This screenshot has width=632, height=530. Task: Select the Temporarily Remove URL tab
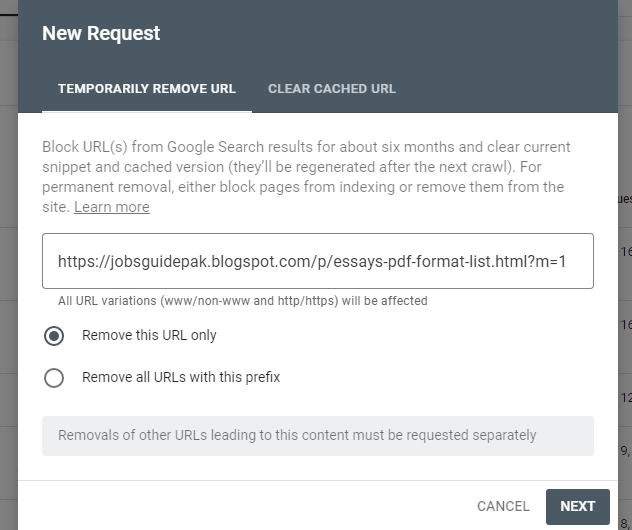(147, 89)
